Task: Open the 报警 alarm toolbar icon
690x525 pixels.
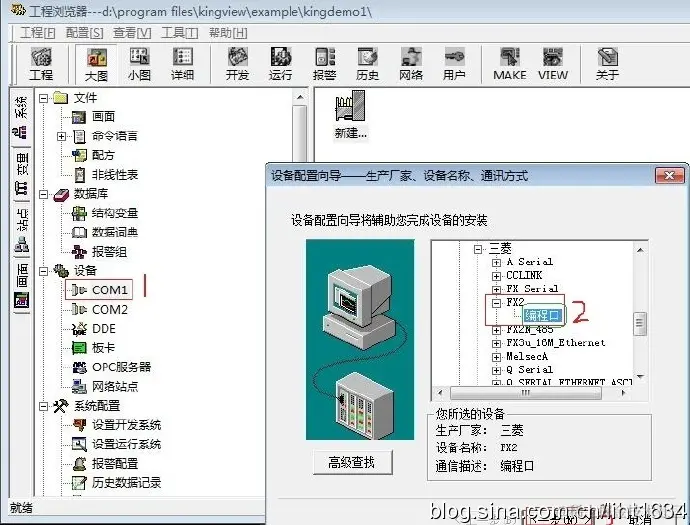Action: click(x=324, y=64)
